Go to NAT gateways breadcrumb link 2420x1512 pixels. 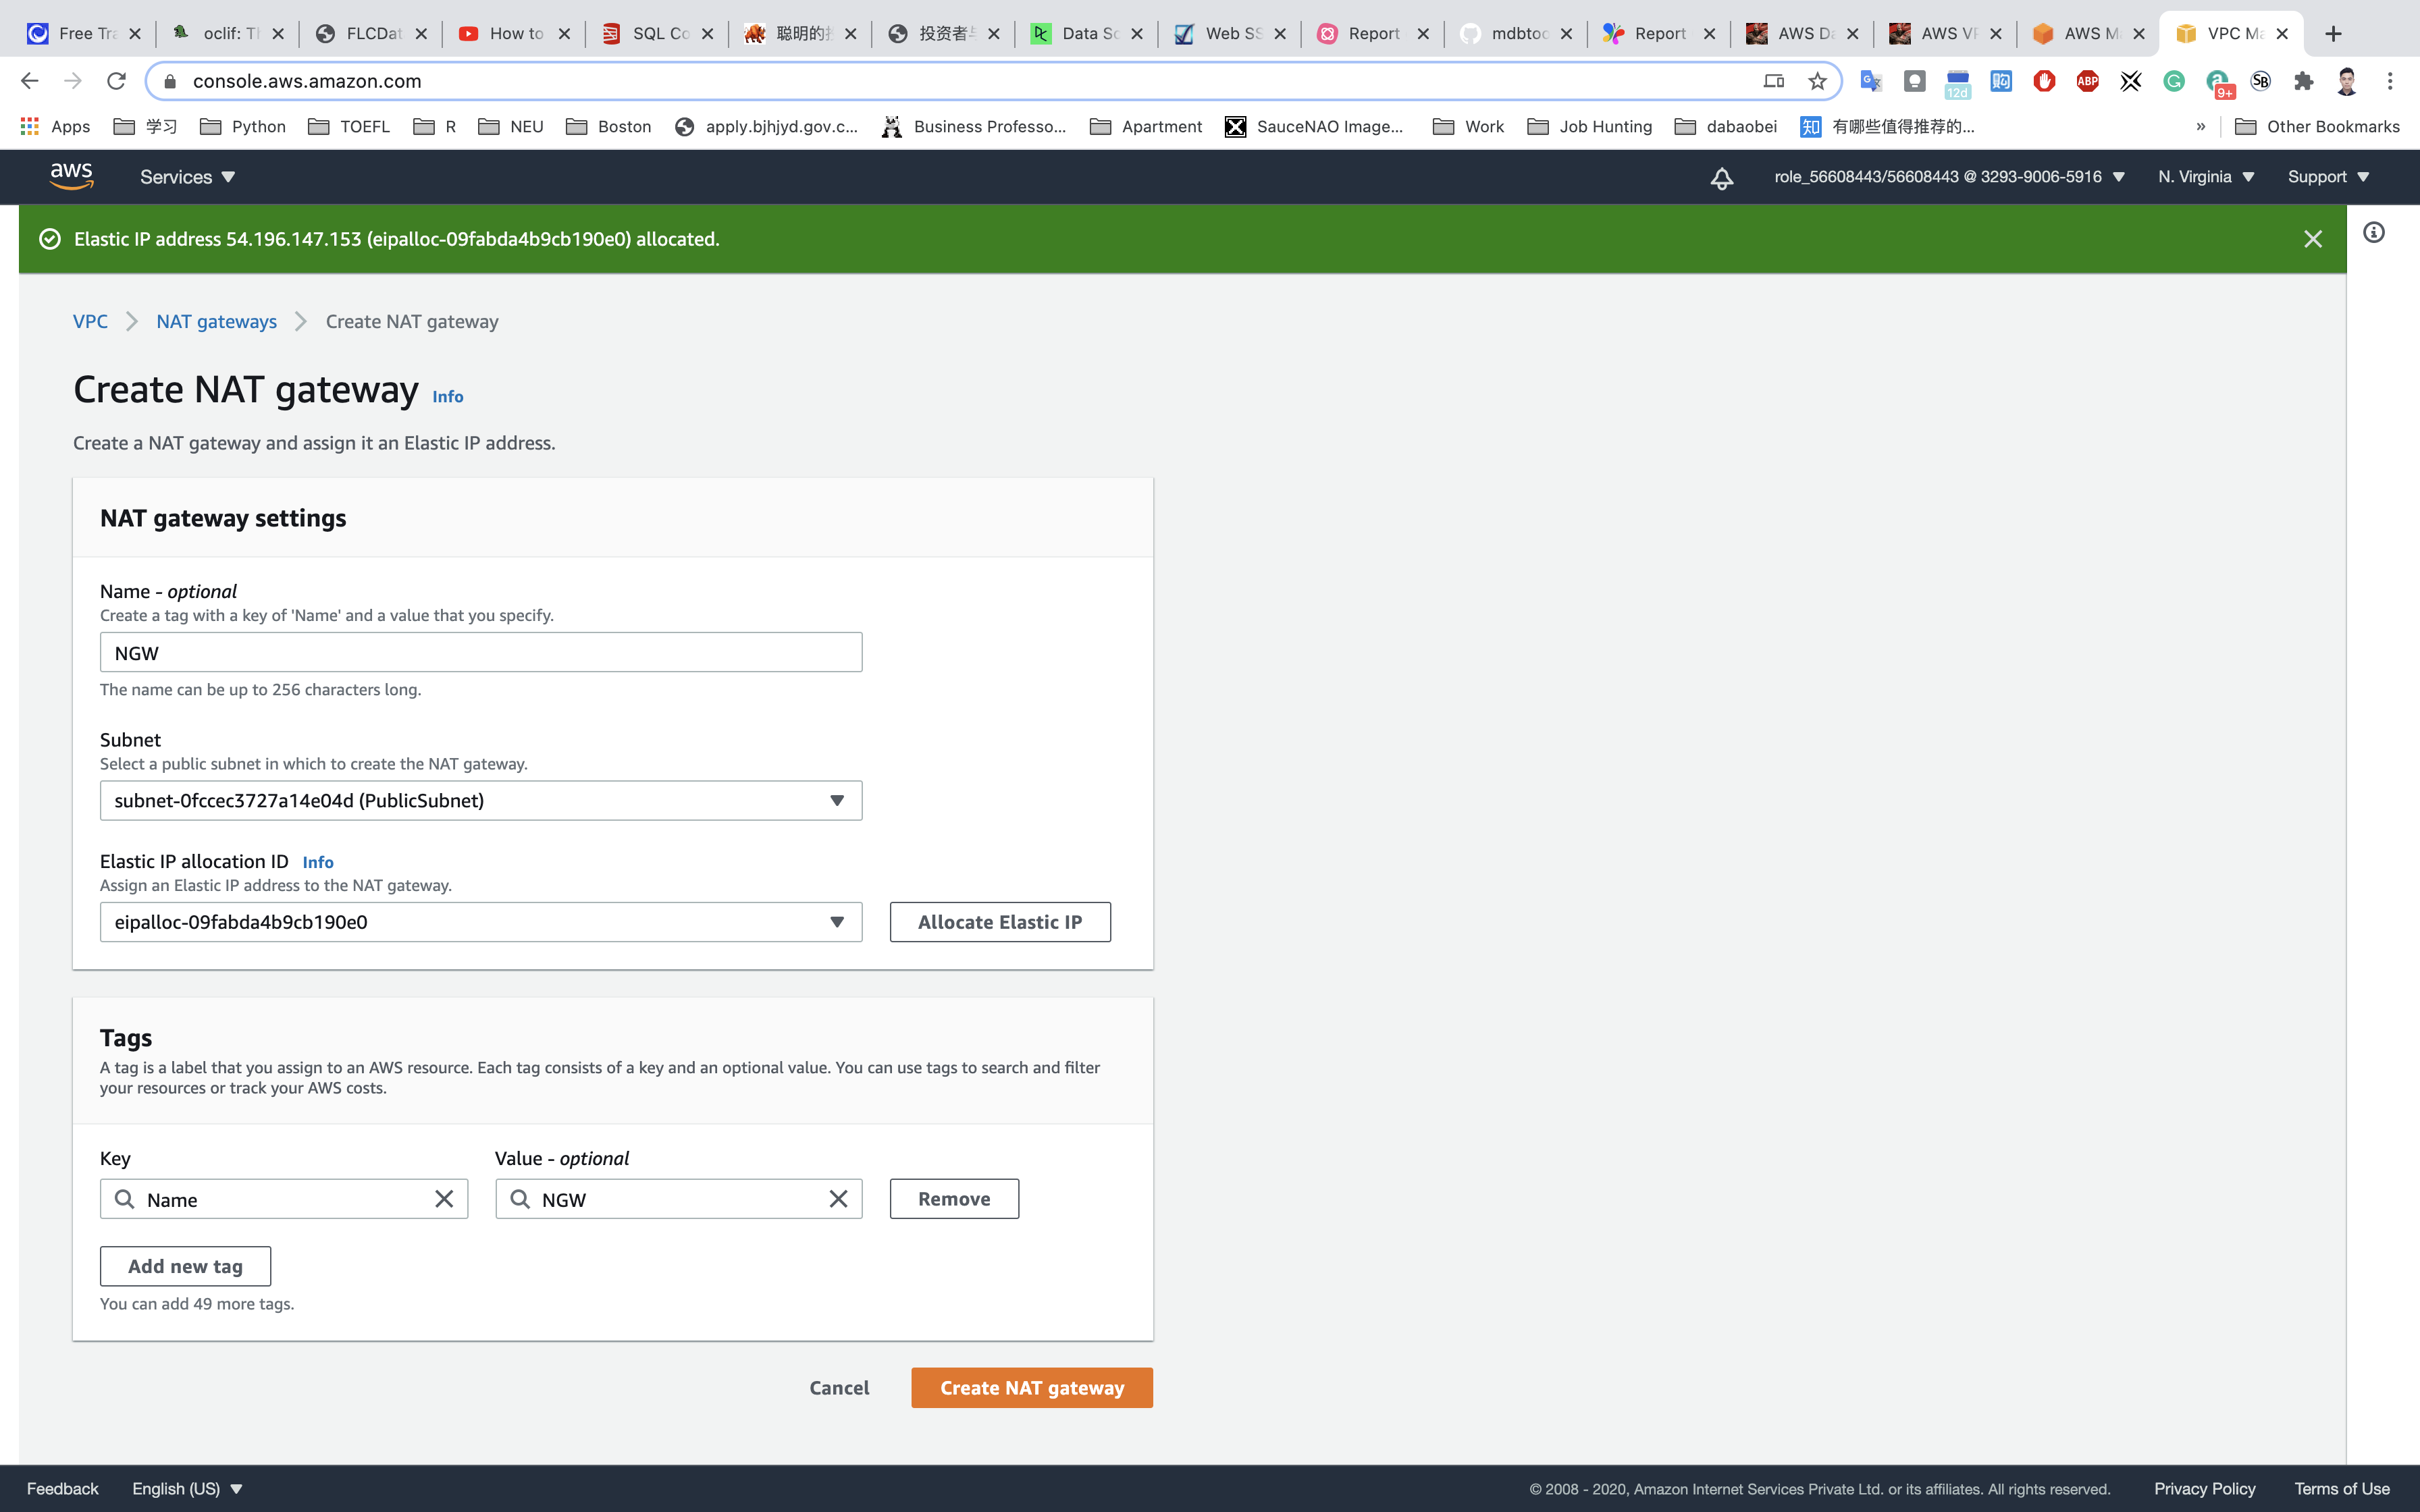tap(216, 321)
